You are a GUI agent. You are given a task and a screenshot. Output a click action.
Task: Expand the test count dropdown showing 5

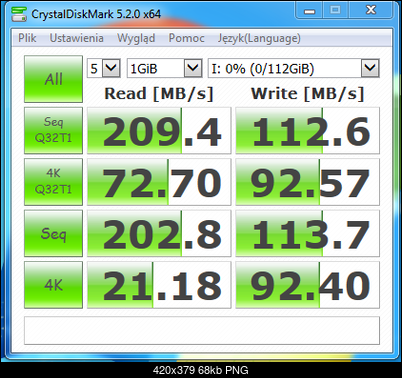coord(111,68)
